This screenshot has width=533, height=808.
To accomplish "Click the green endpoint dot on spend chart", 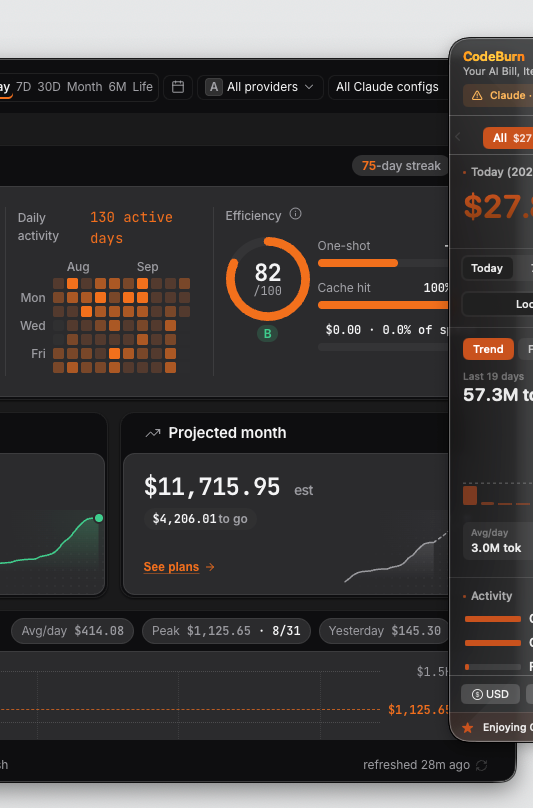I will 99,518.
